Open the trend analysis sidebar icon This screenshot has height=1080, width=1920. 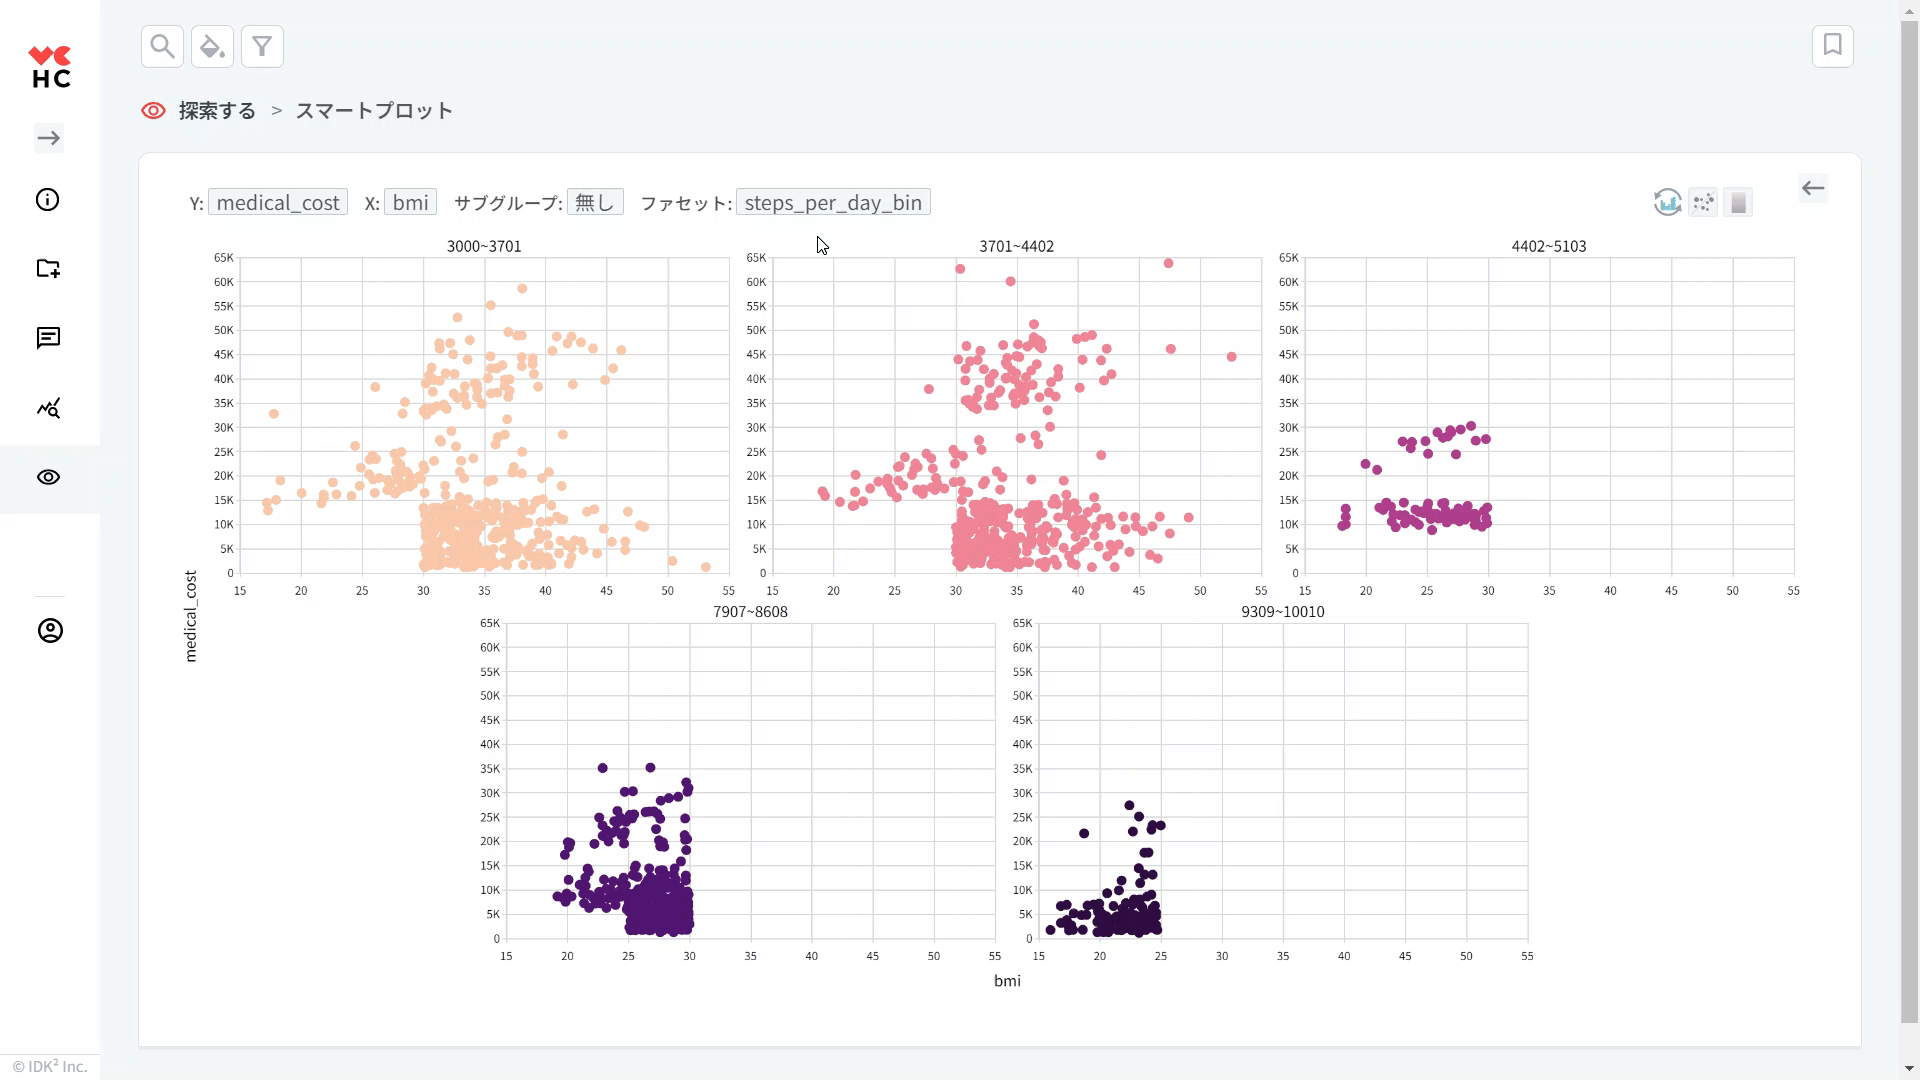point(48,408)
